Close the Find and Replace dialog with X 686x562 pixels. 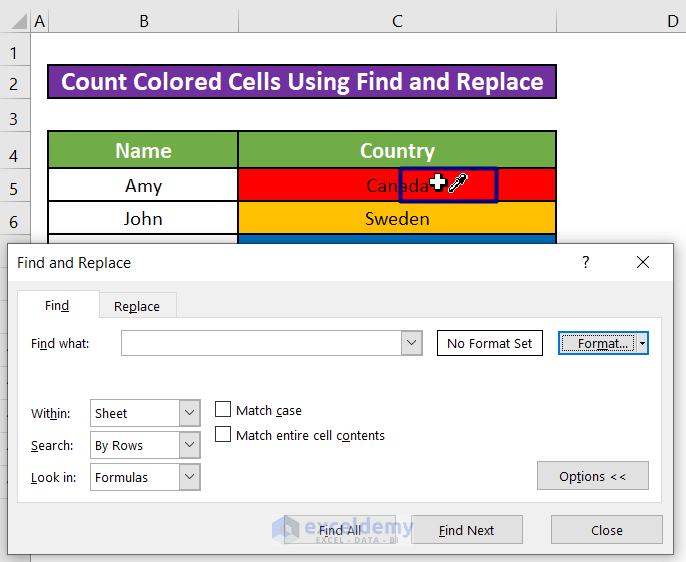(642, 262)
